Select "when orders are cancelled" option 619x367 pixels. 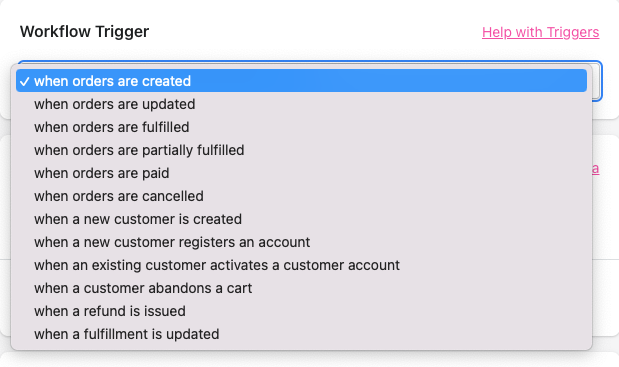pos(301,196)
